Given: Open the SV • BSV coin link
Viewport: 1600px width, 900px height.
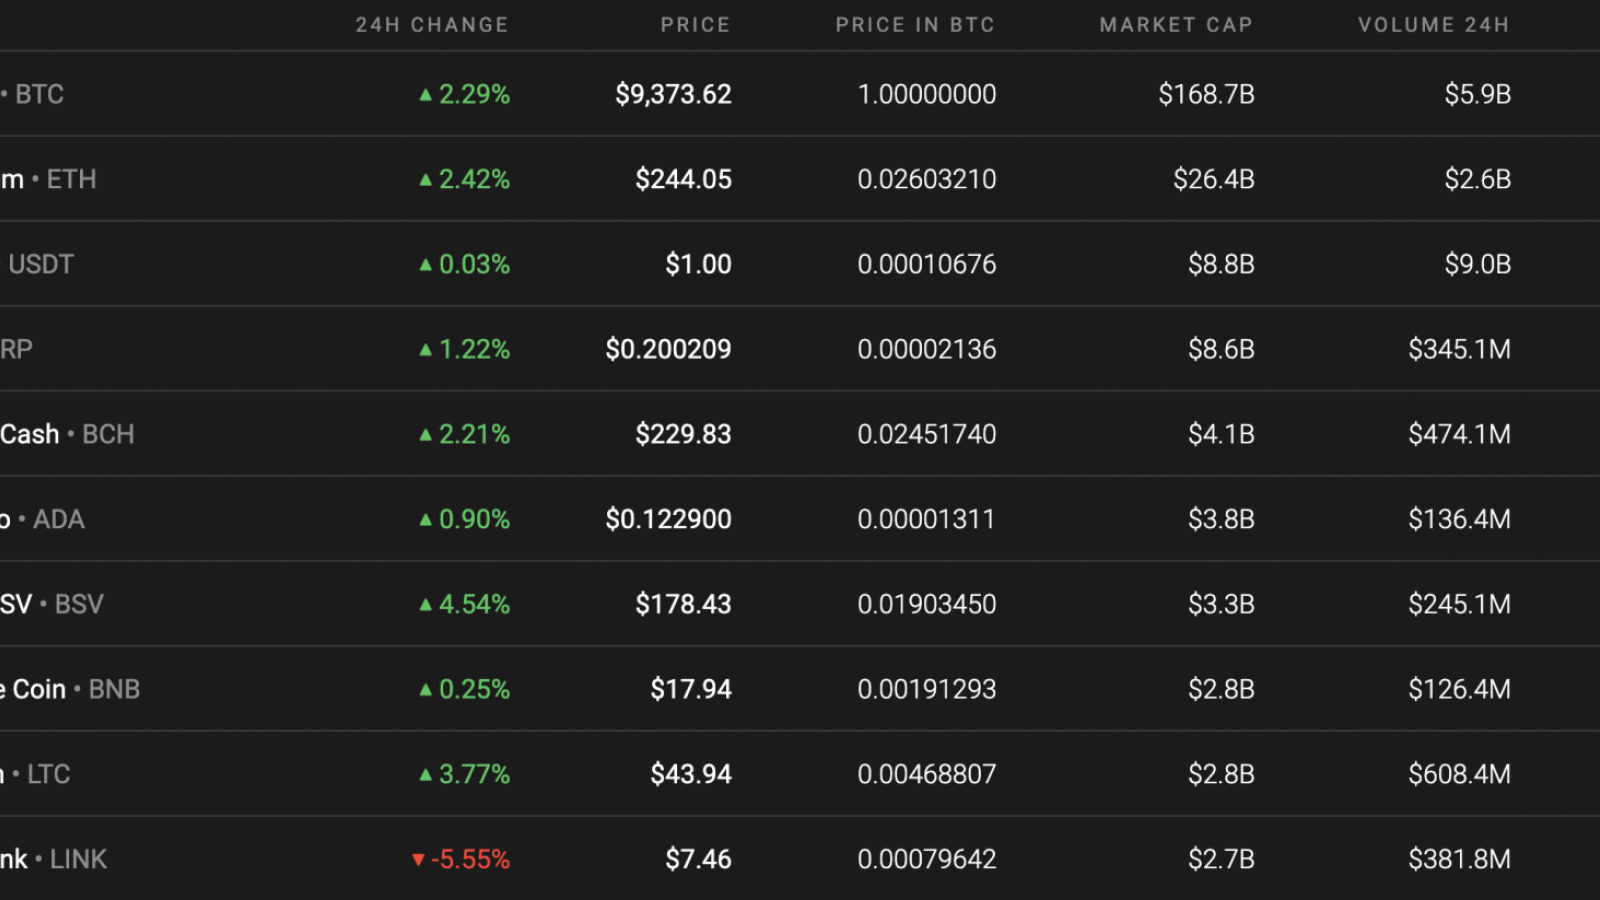Looking at the screenshot, I should pyautogui.click(x=52, y=604).
